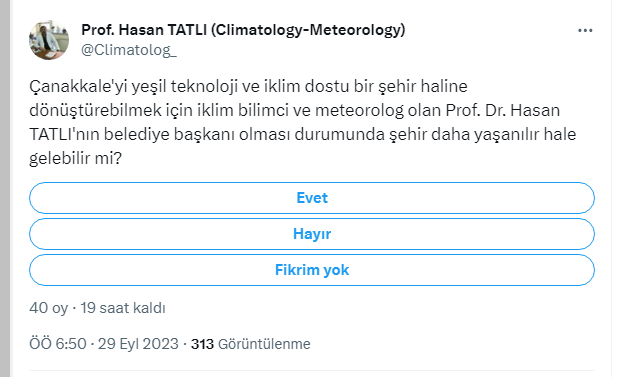Open the tweet by clicking its question text

303,122
